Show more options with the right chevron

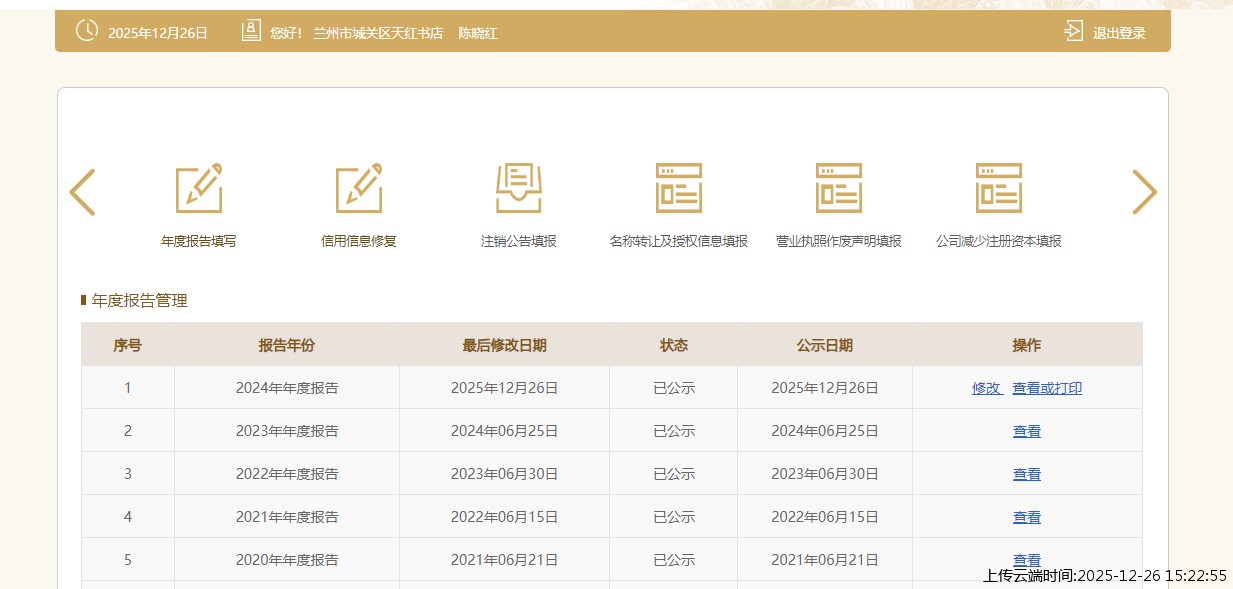tap(1144, 192)
